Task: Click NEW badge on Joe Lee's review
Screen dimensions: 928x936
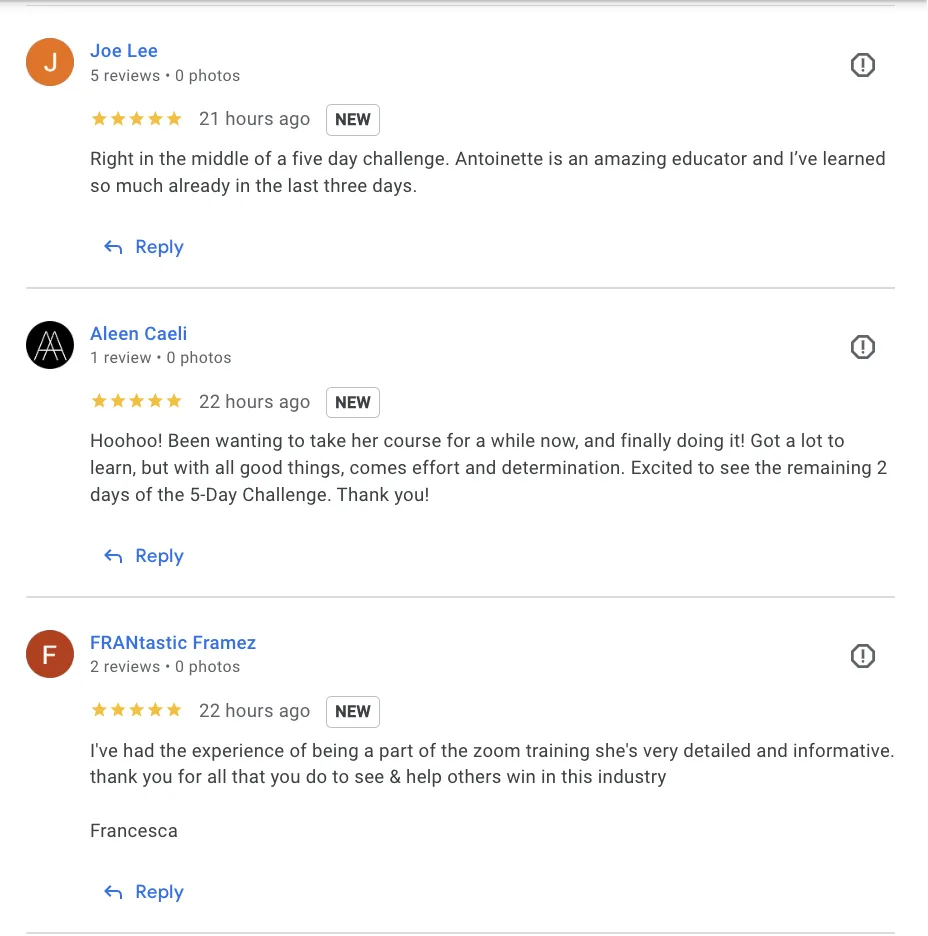Action: pos(352,120)
